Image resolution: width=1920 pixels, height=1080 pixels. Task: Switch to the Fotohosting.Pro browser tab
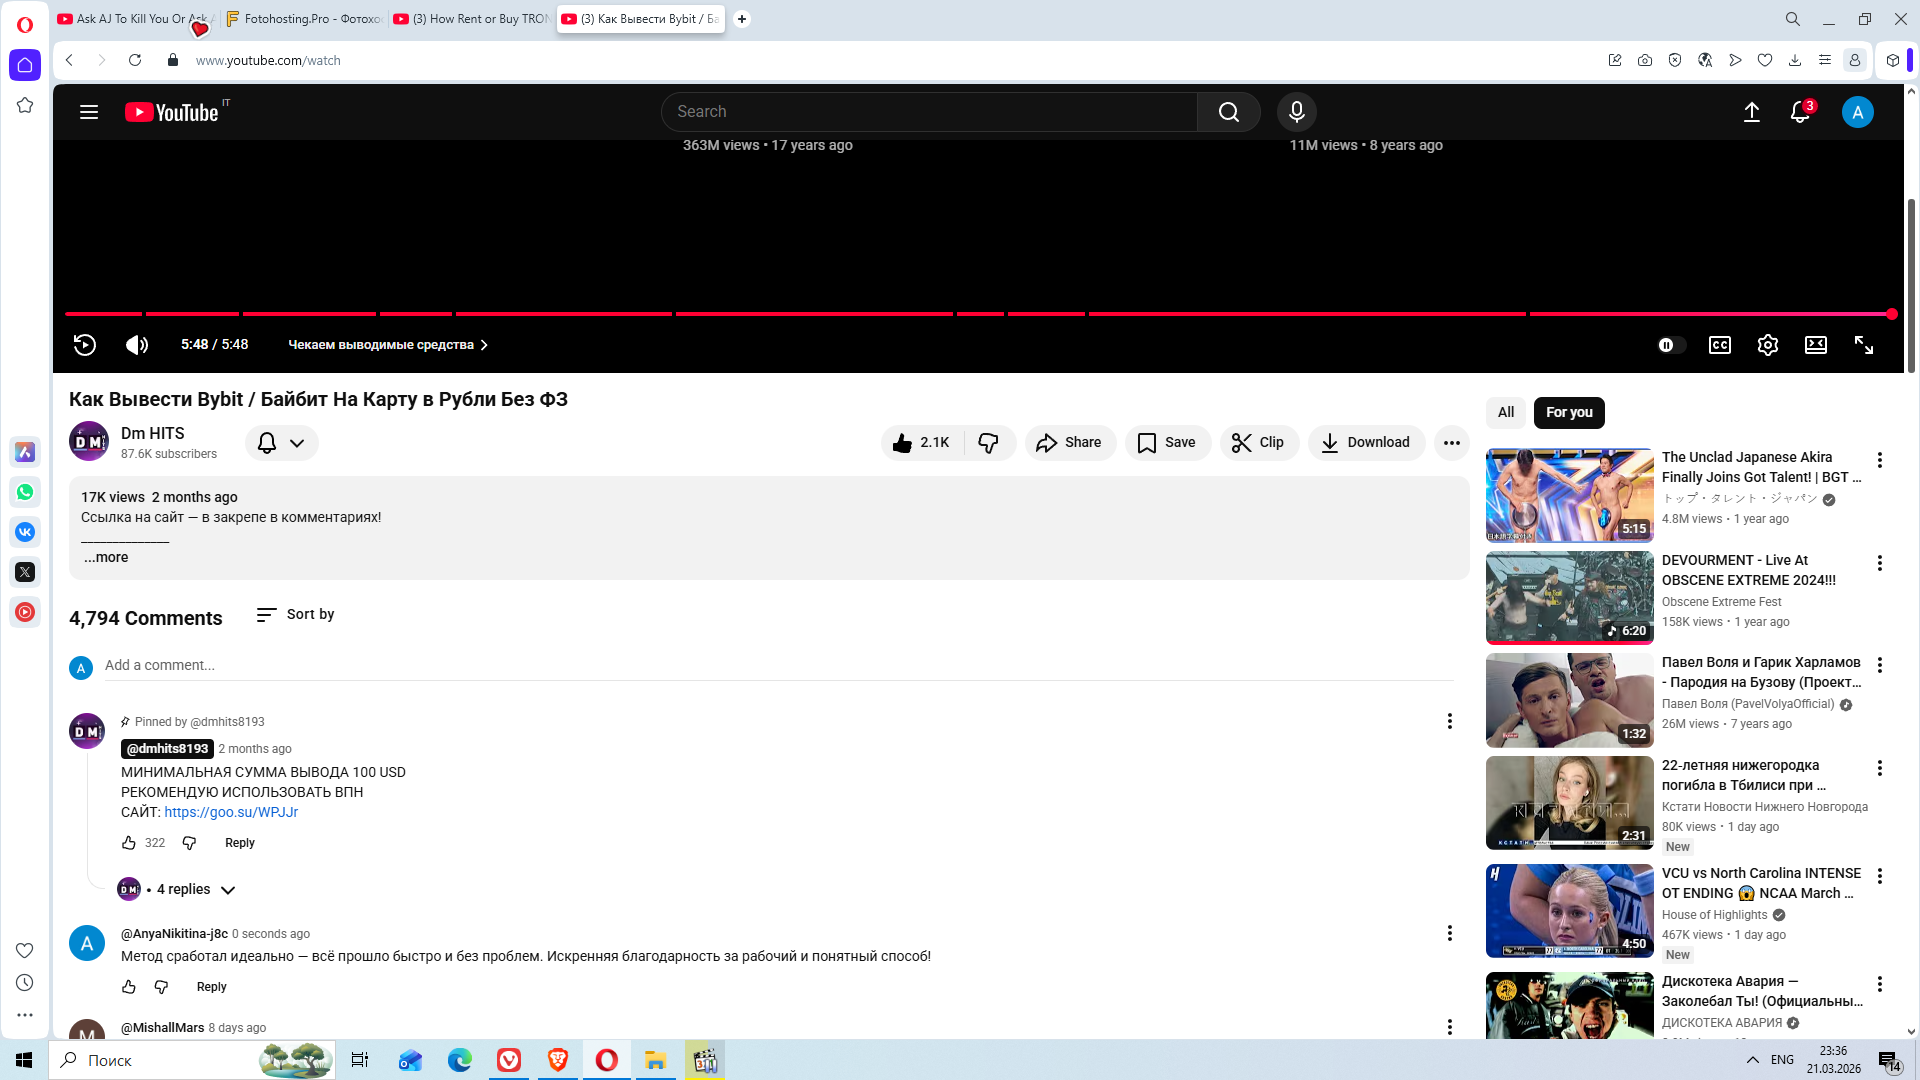(x=305, y=19)
